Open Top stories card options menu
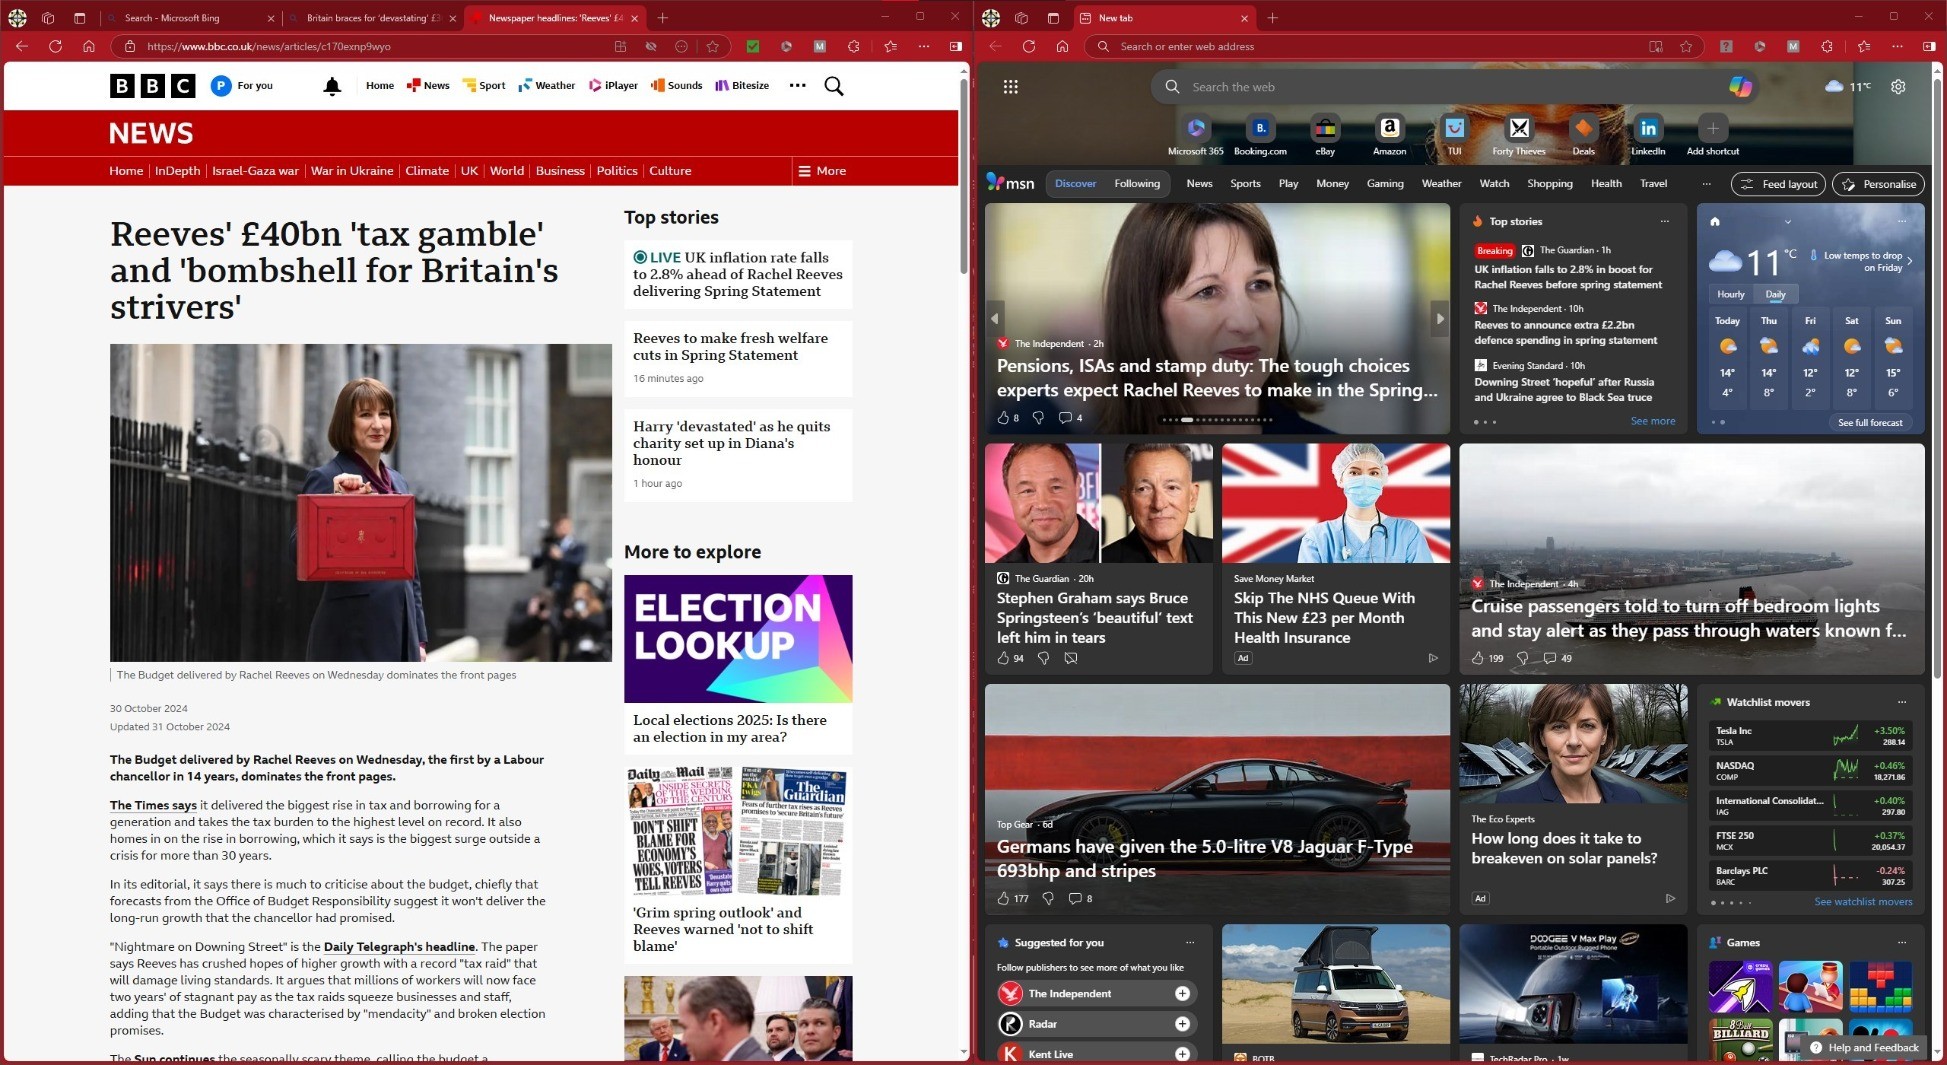 (1665, 221)
